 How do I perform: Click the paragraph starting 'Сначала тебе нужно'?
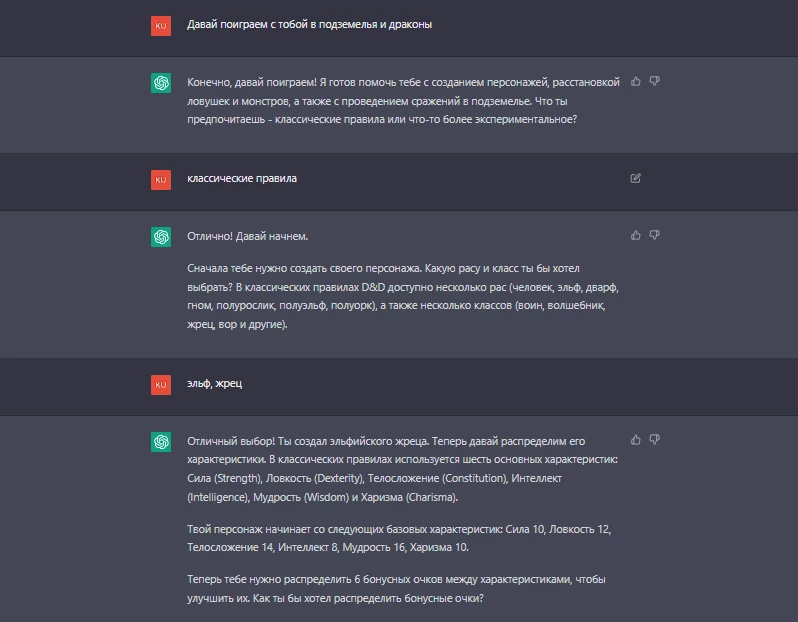tap(403, 296)
